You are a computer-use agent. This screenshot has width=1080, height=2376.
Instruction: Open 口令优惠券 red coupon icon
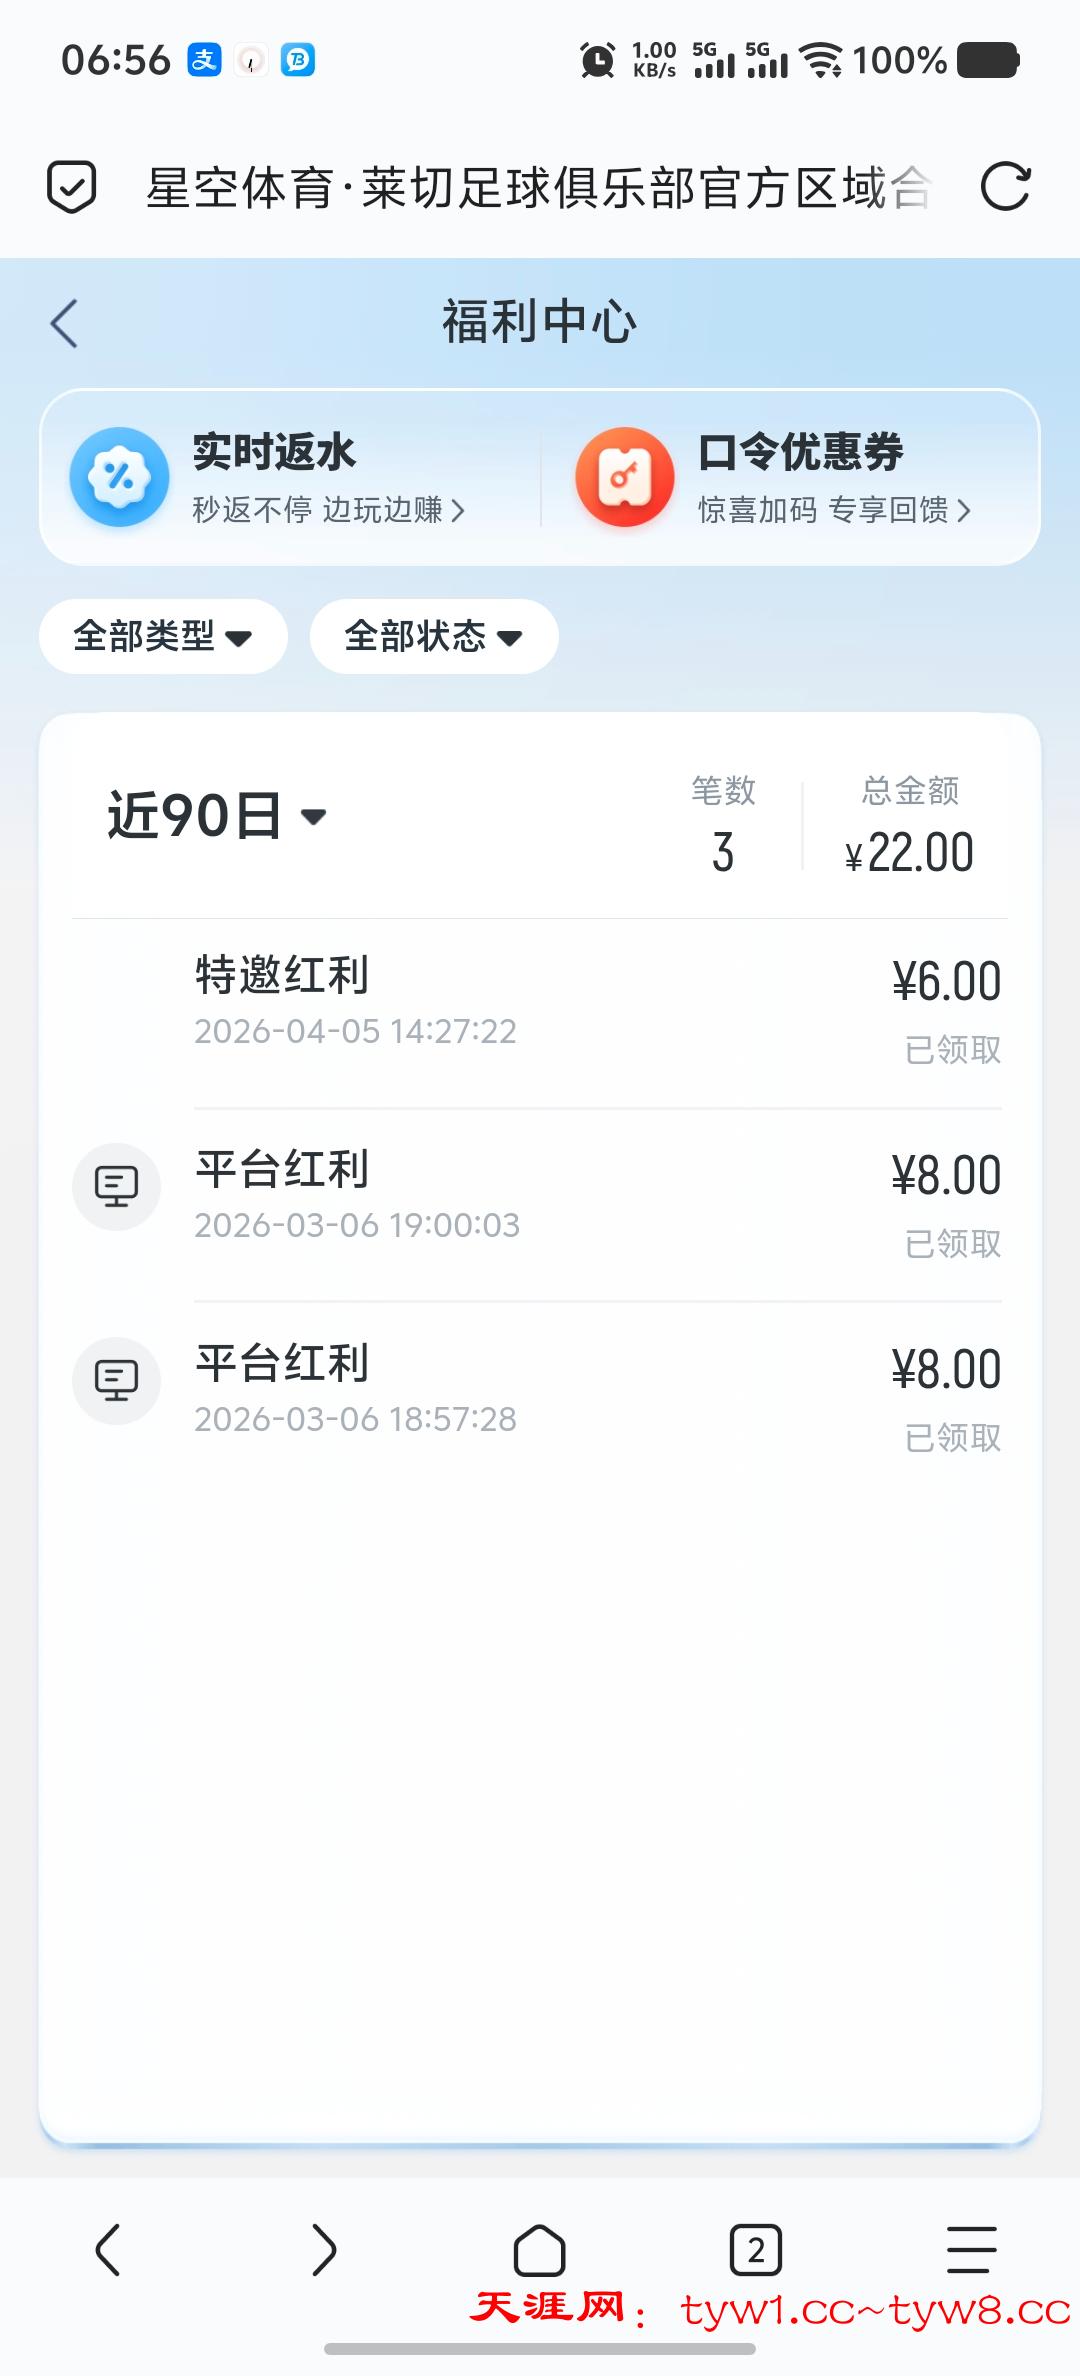click(x=624, y=477)
